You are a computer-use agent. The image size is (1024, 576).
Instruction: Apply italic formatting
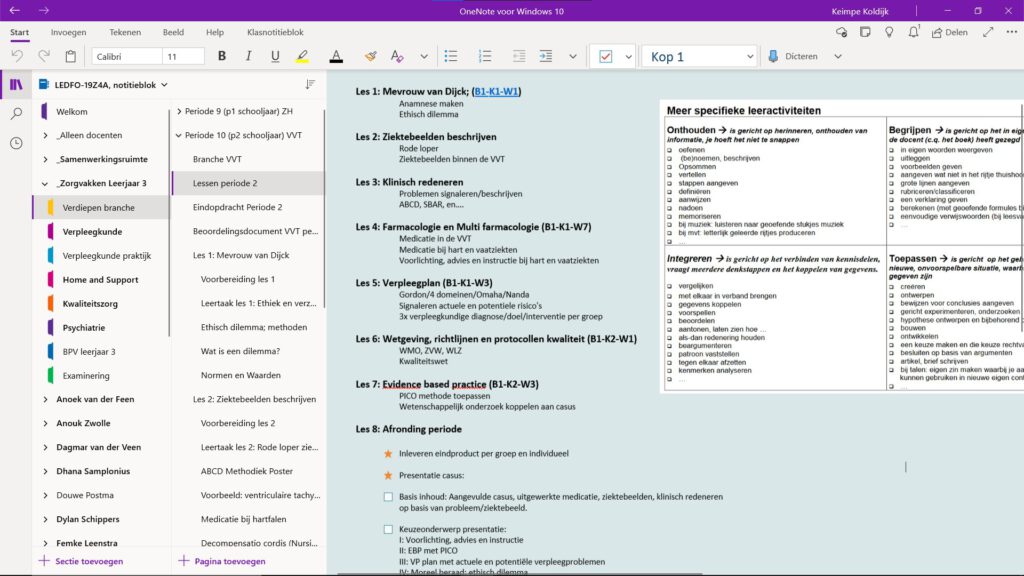coord(248,57)
